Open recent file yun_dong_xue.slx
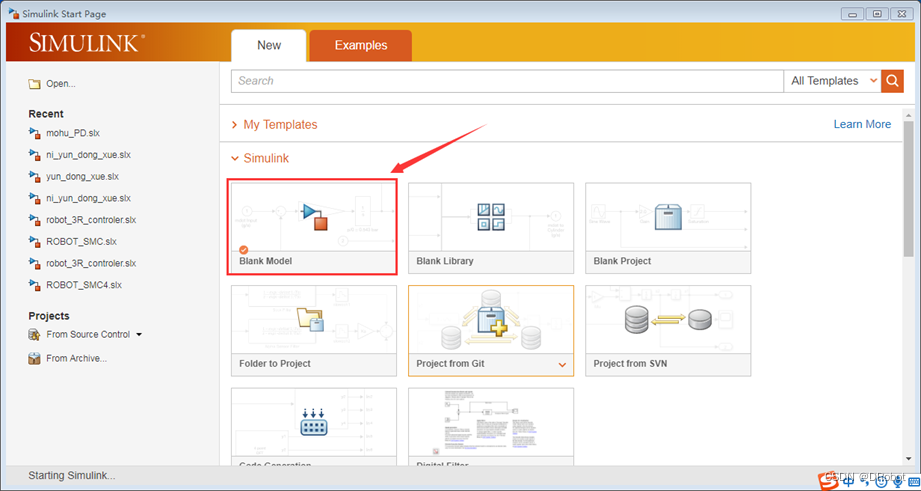Image resolution: width=921 pixels, height=491 pixels. (83, 176)
